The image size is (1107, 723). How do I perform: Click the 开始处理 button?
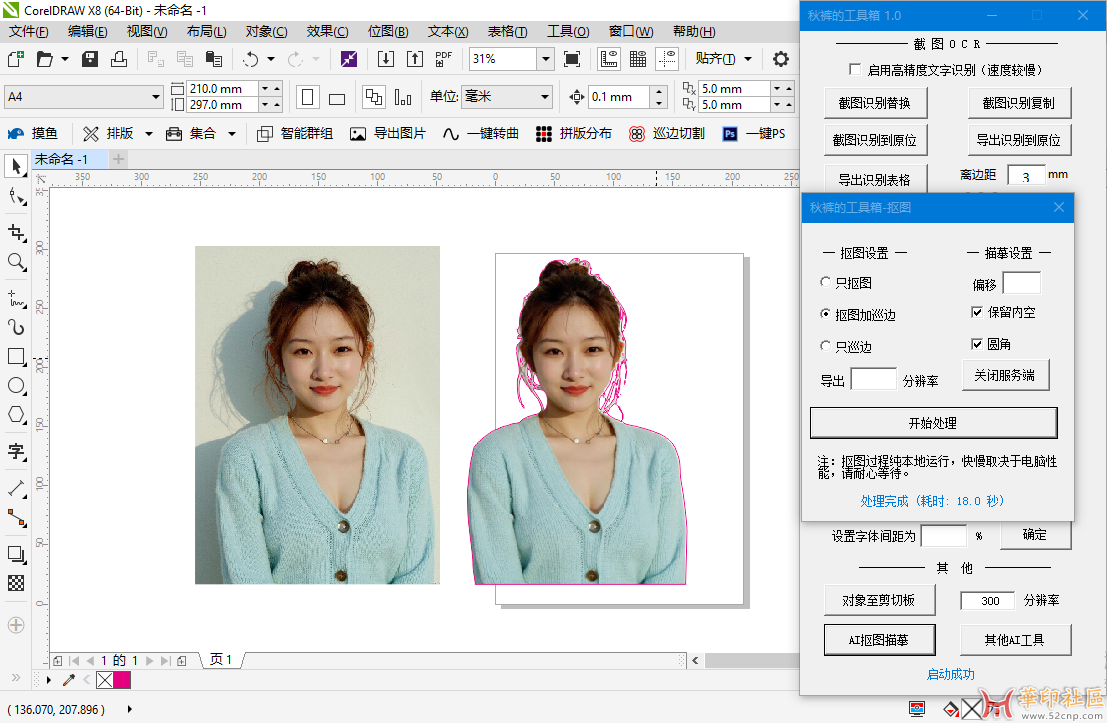933,423
